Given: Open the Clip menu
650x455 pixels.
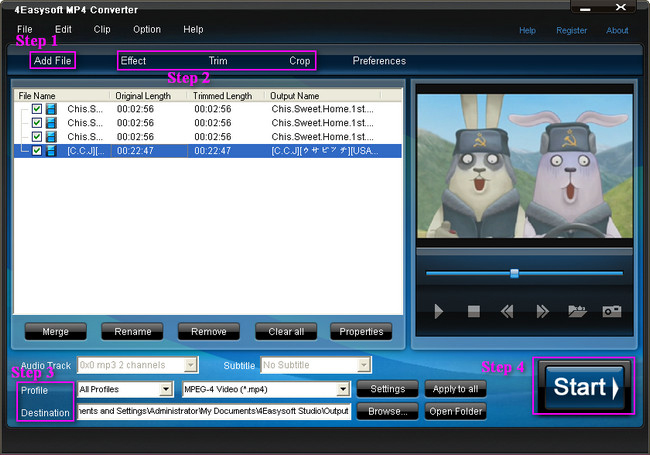Looking at the screenshot, I should point(102,29).
